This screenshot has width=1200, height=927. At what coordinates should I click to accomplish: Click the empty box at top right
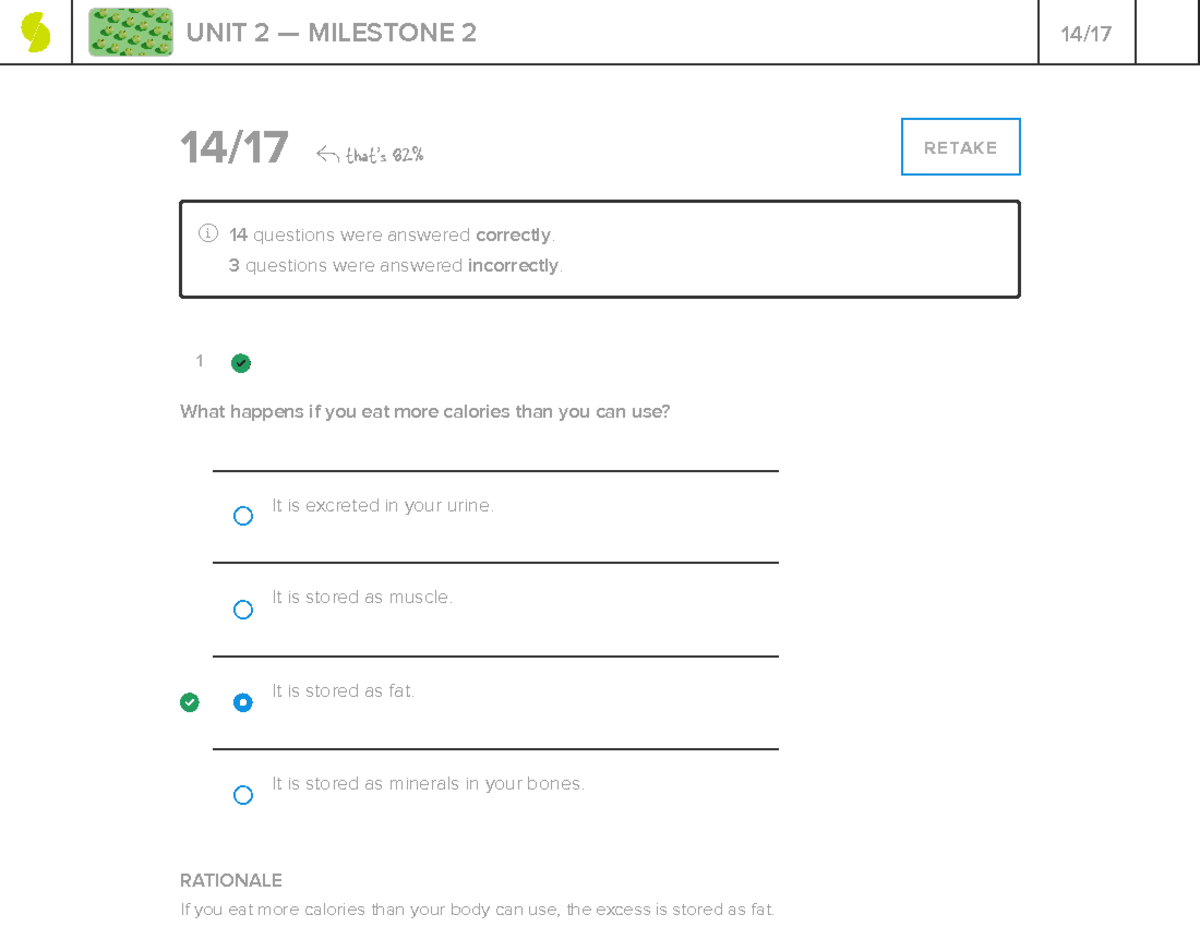(1167, 32)
